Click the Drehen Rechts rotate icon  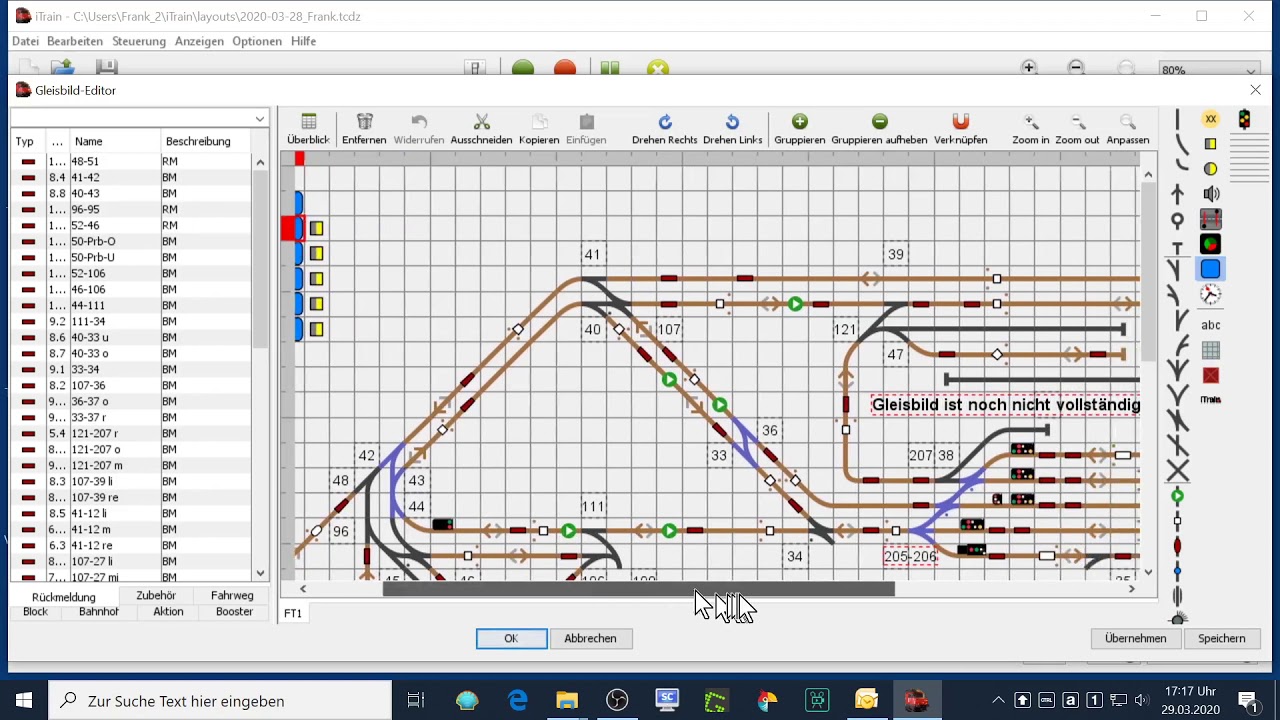(x=665, y=122)
